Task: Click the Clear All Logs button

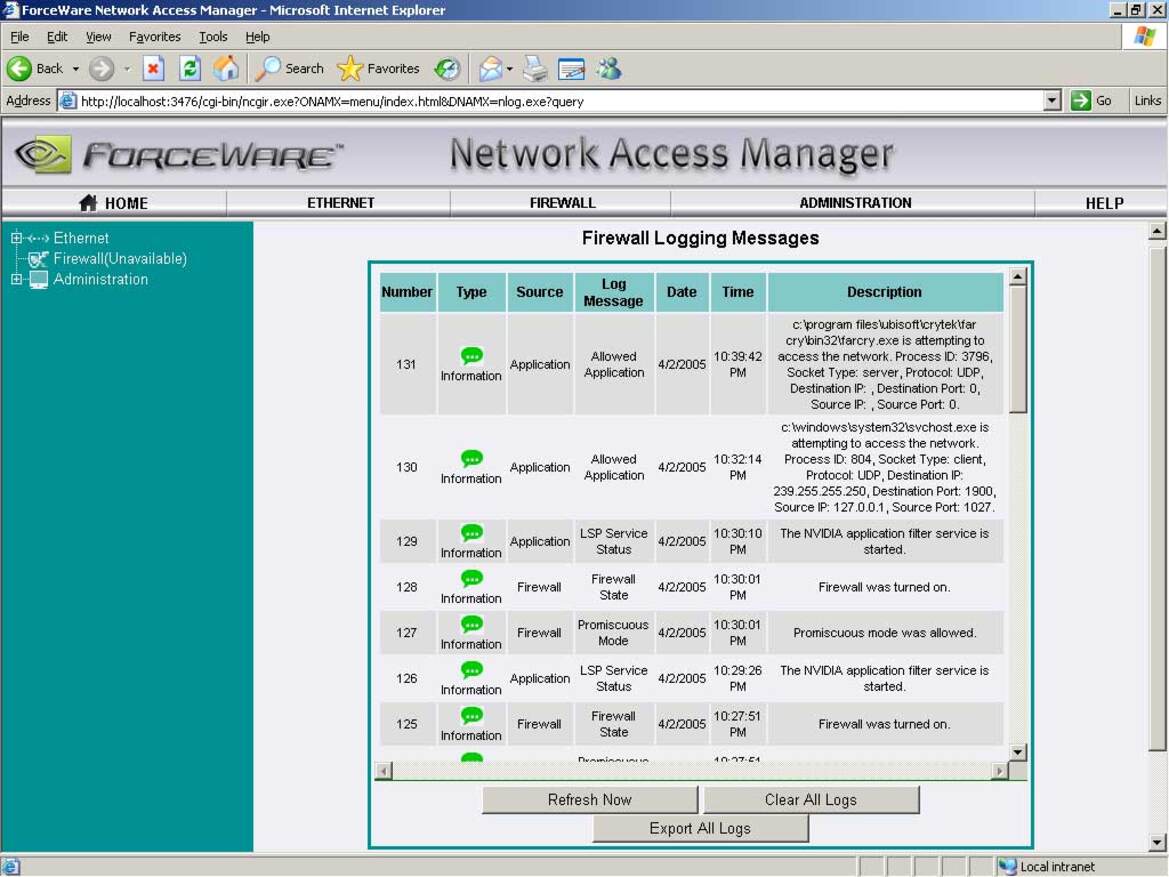Action: pos(811,800)
